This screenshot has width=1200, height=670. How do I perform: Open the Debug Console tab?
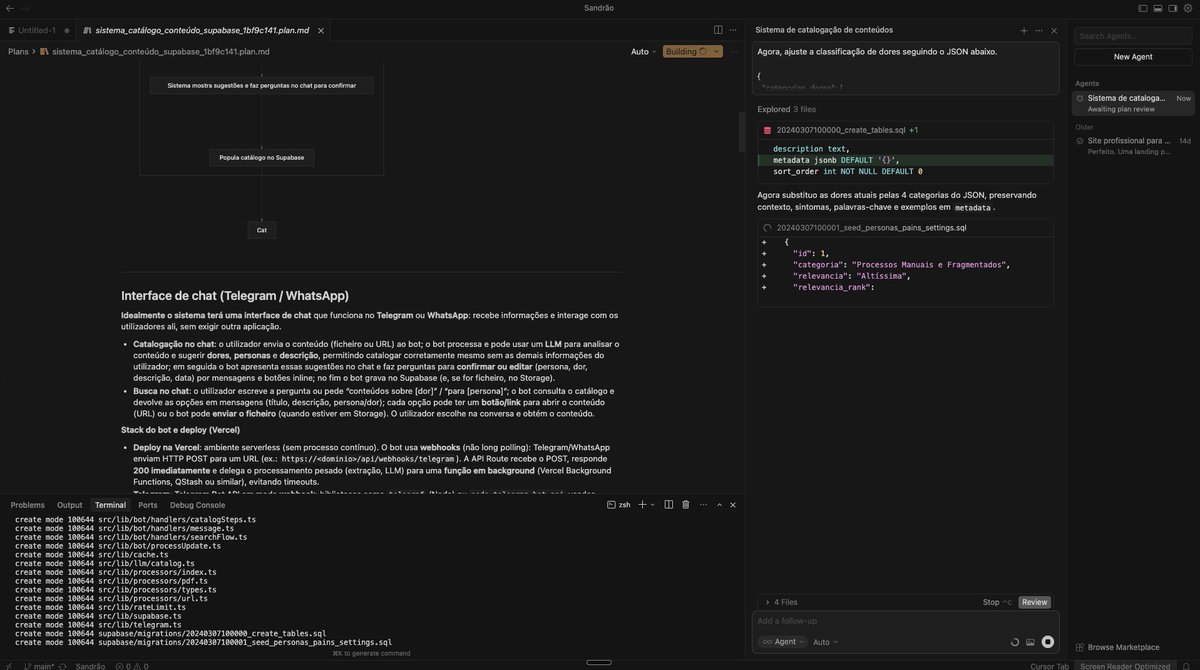(x=197, y=505)
